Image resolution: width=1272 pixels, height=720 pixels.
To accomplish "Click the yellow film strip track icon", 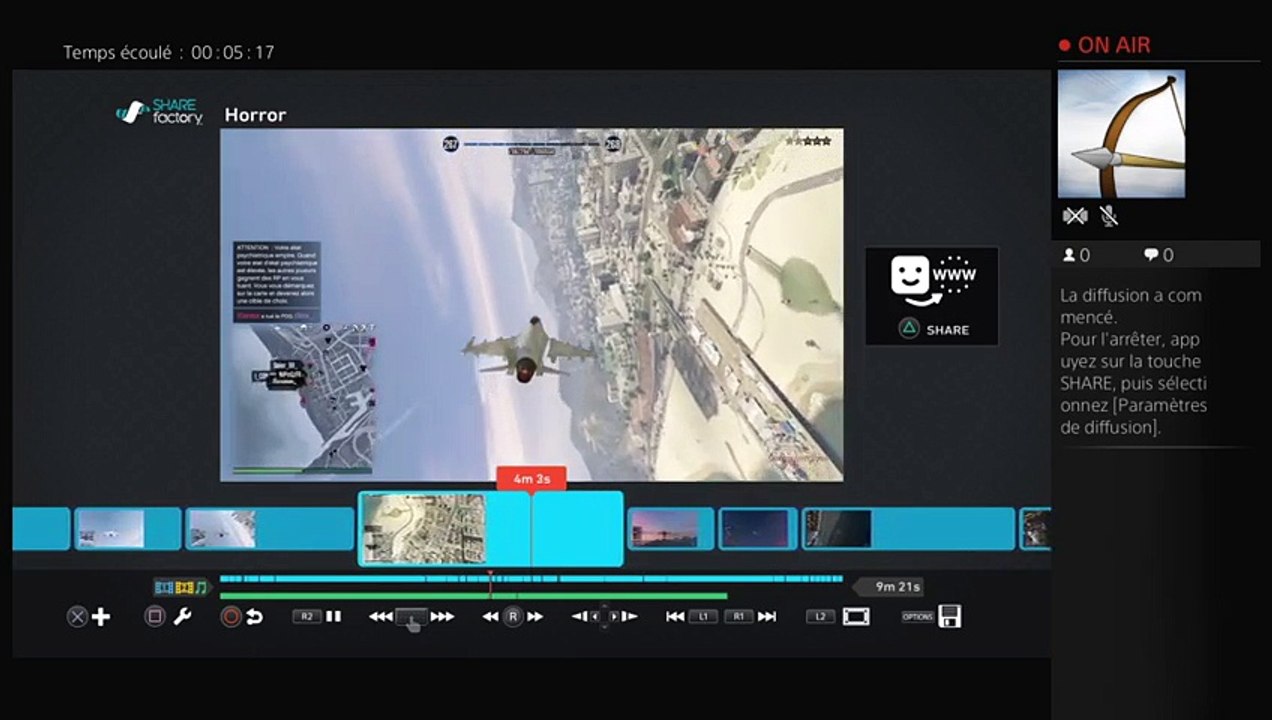I will (x=184, y=587).
